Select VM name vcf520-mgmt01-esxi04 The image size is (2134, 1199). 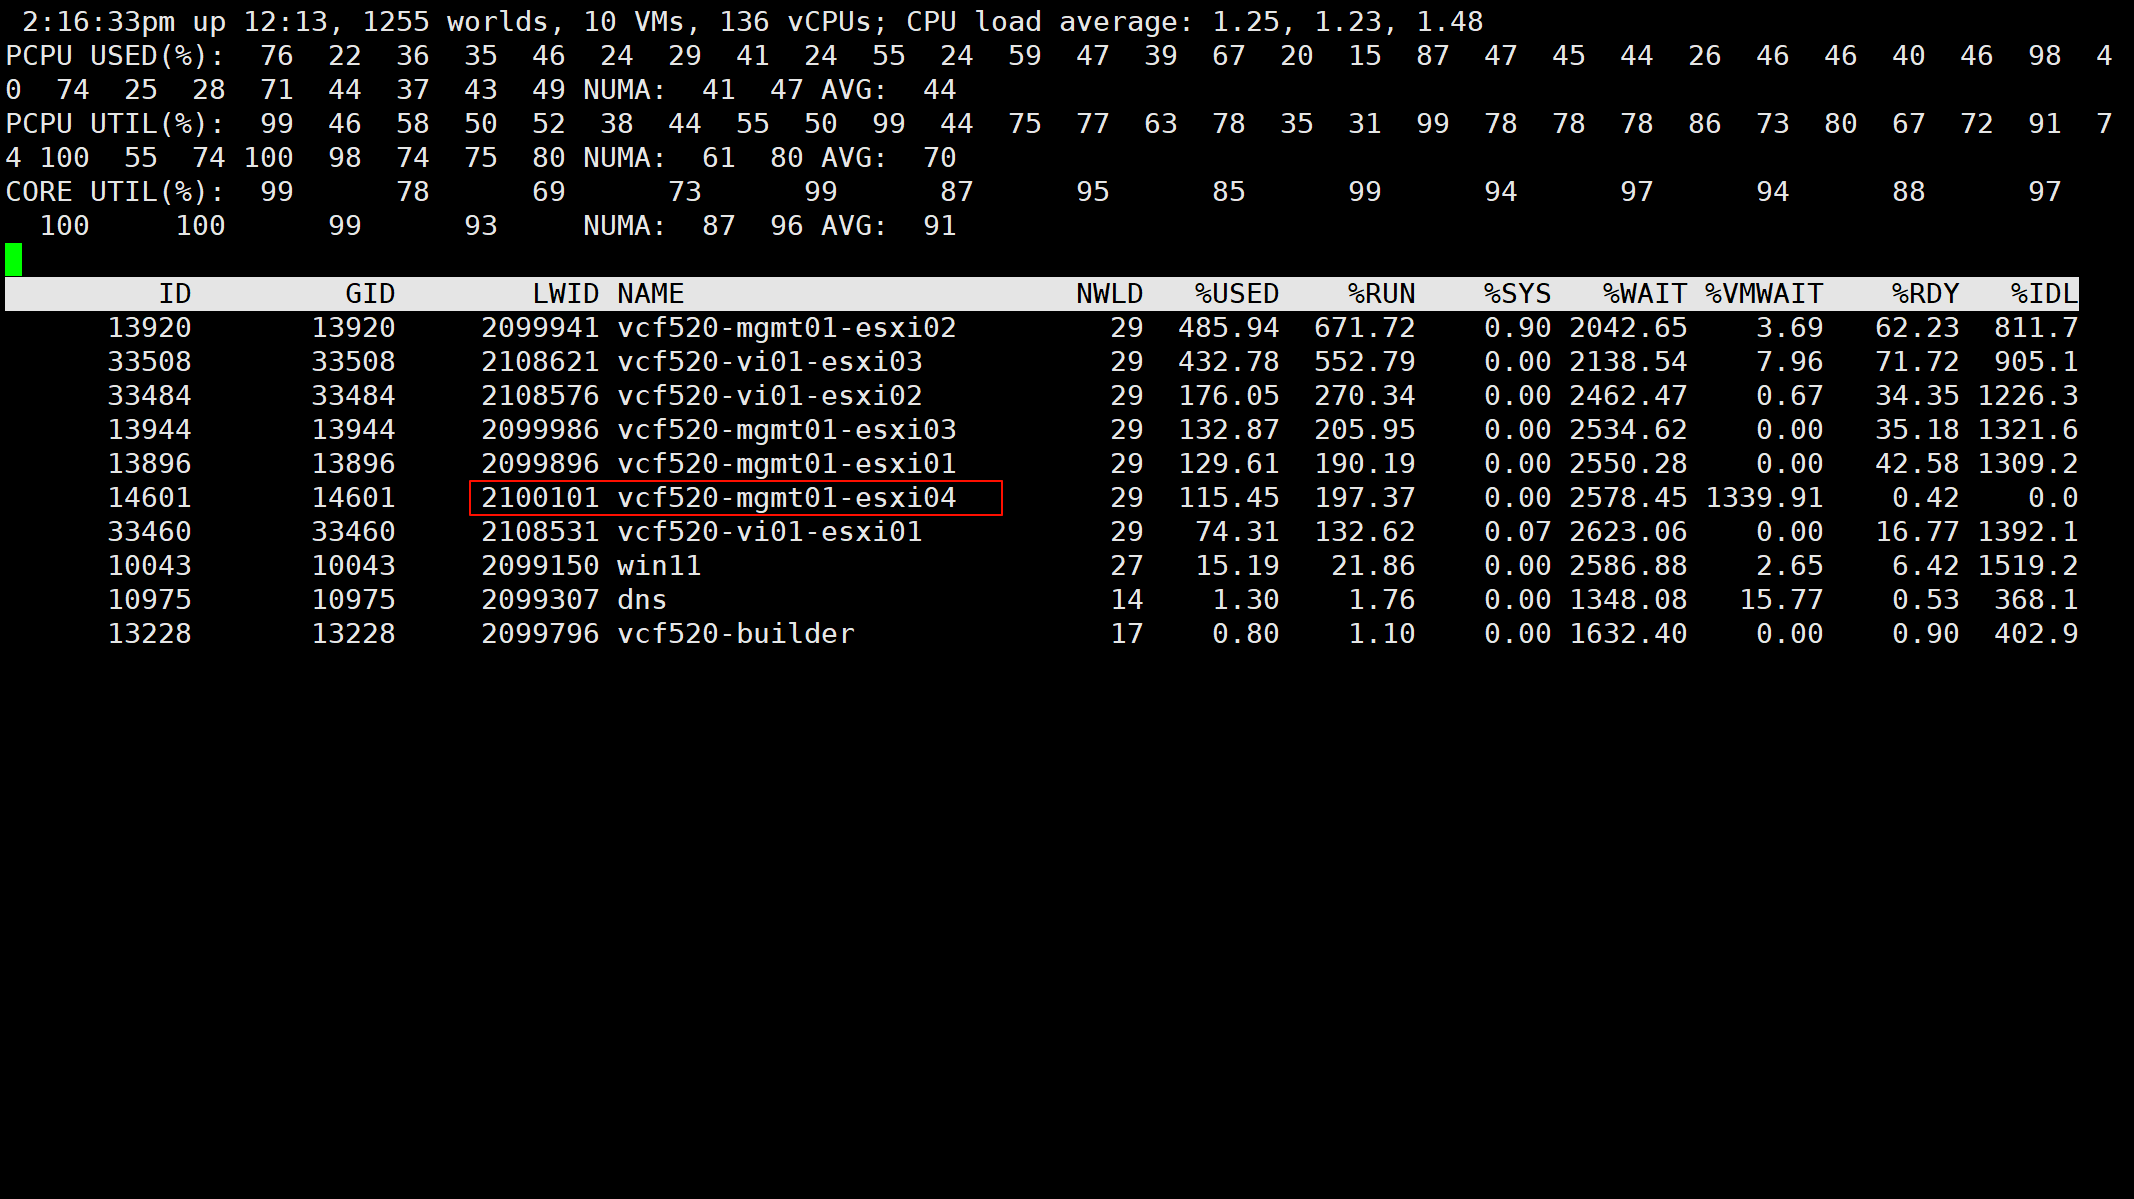coord(787,498)
